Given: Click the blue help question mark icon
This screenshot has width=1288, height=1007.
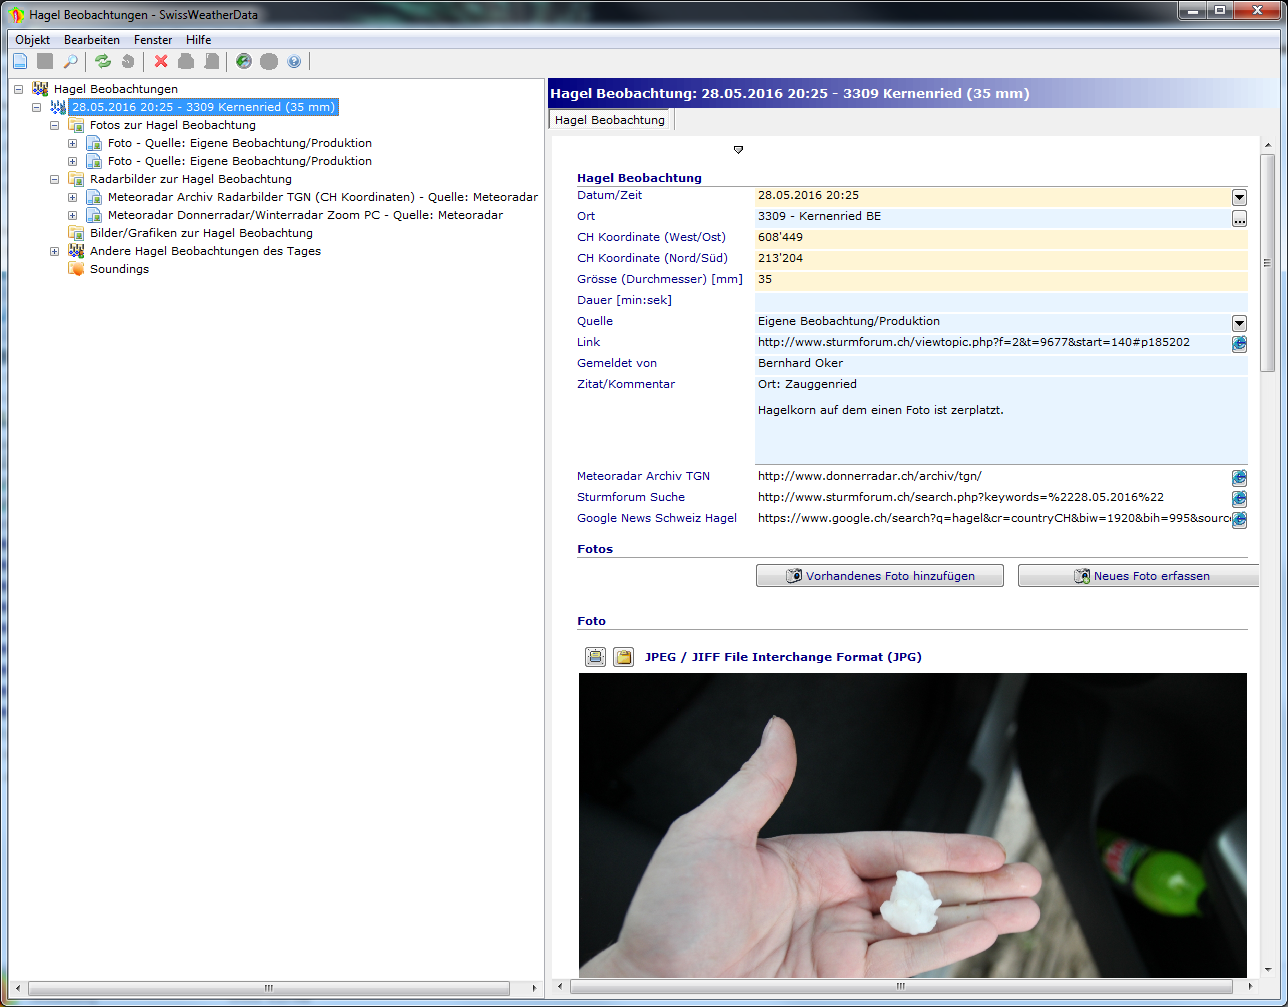Looking at the screenshot, I should tap(294, 62).
